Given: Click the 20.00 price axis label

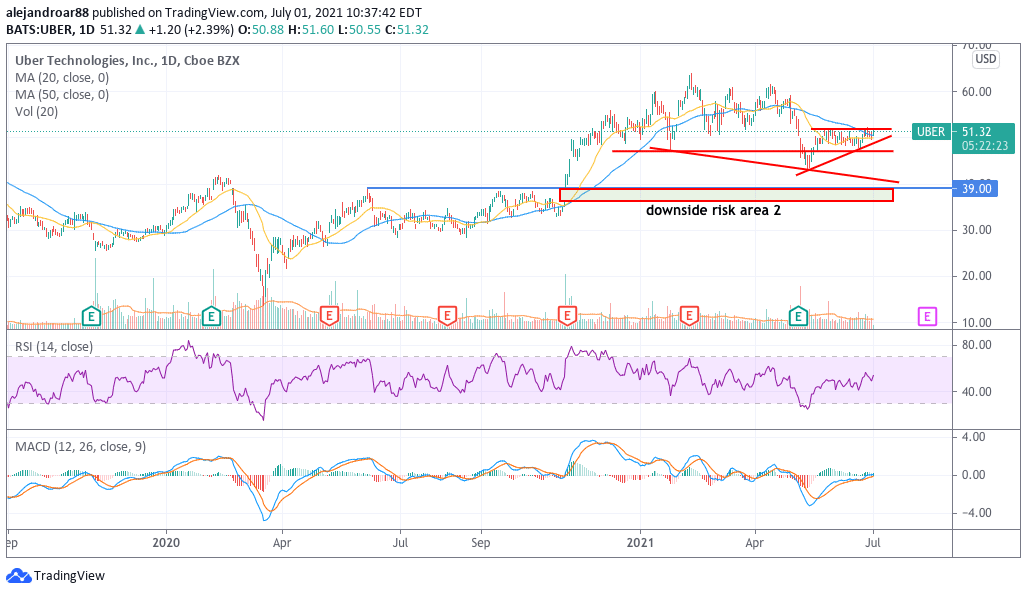Looking at the screenshot, I should pos(976,276).
